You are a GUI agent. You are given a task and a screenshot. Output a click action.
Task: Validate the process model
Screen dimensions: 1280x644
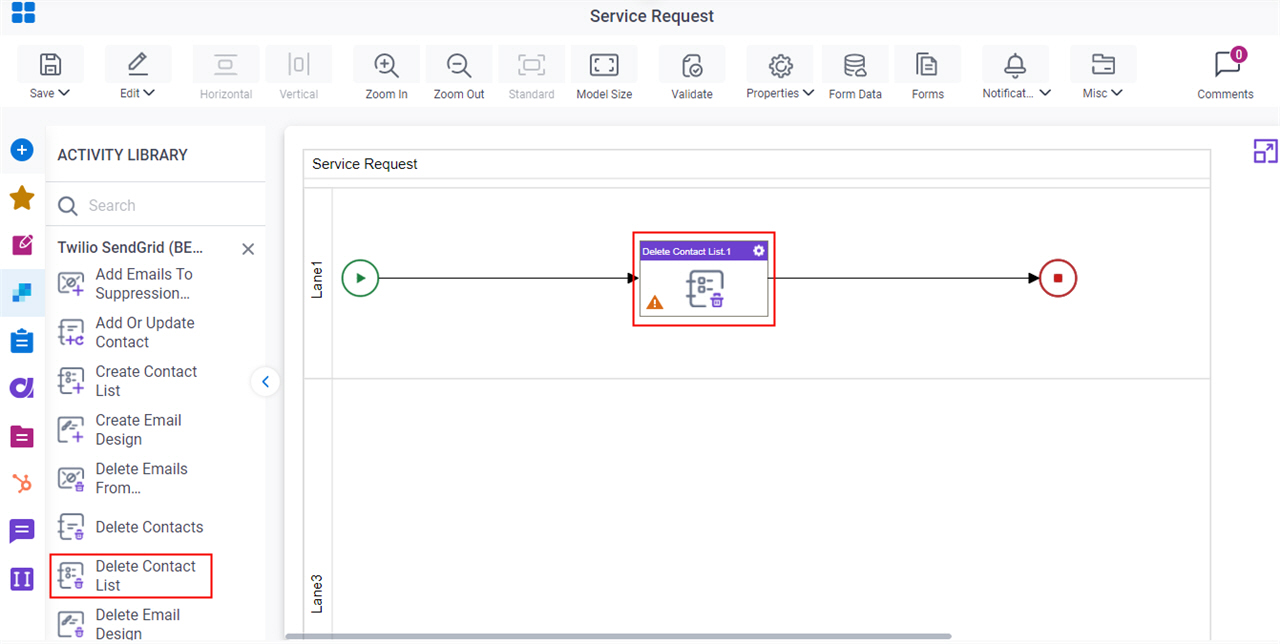pyautogui.click(x=692, y=75)
